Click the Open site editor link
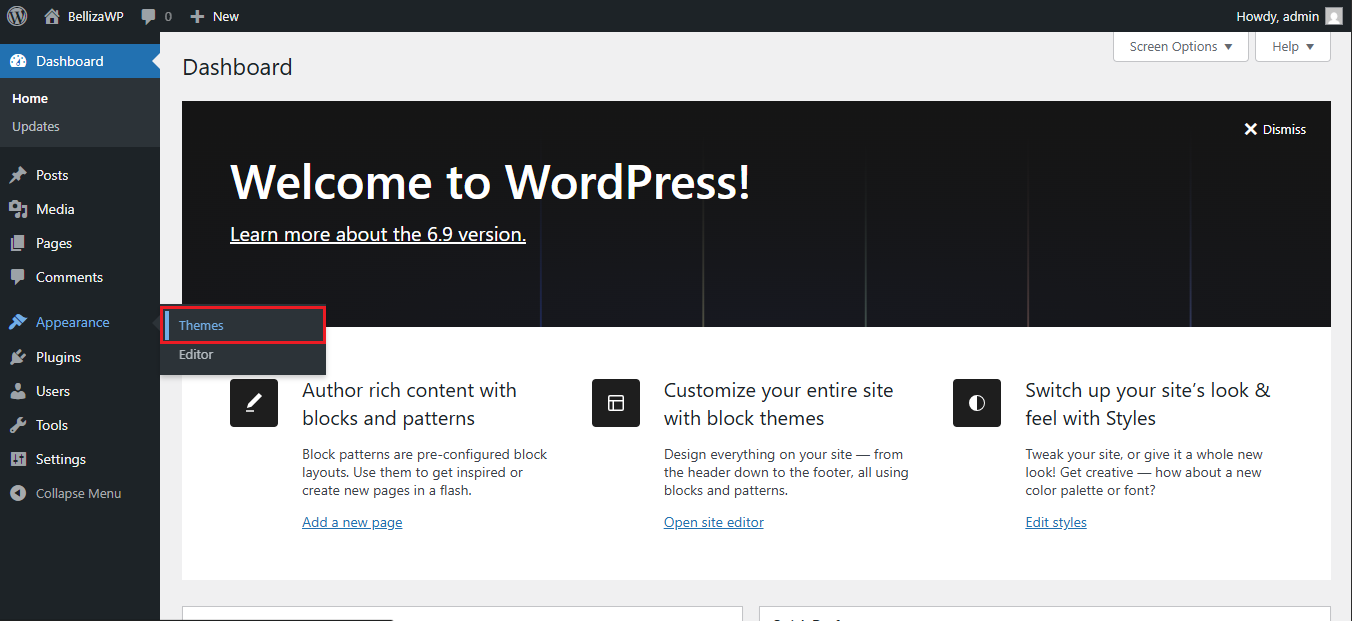1352x621 pixels. 713,522
